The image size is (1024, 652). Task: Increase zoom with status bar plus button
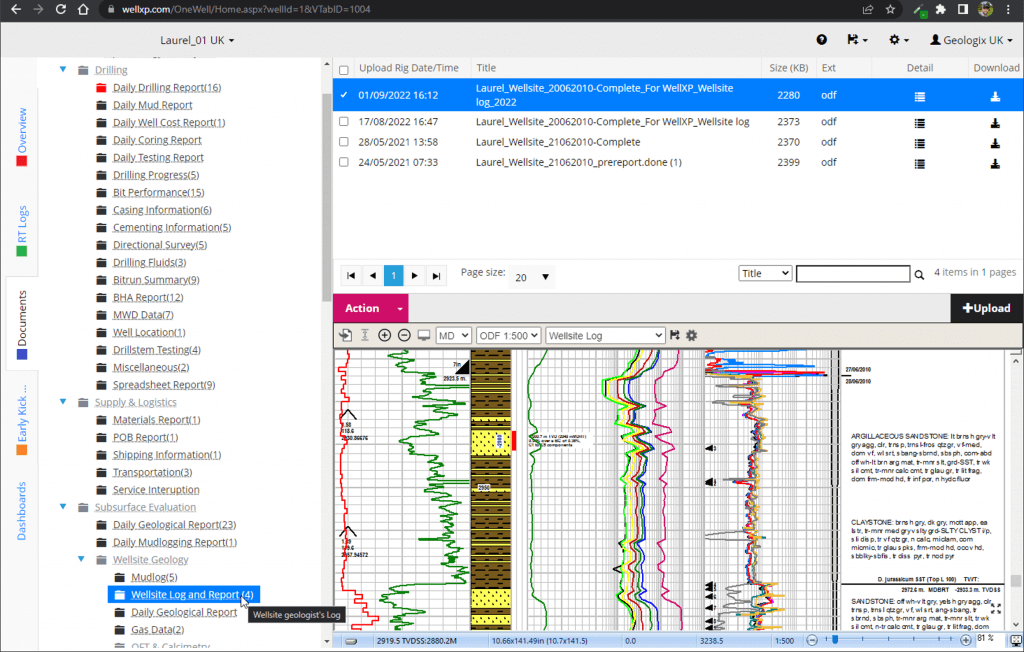click(966, 640)
